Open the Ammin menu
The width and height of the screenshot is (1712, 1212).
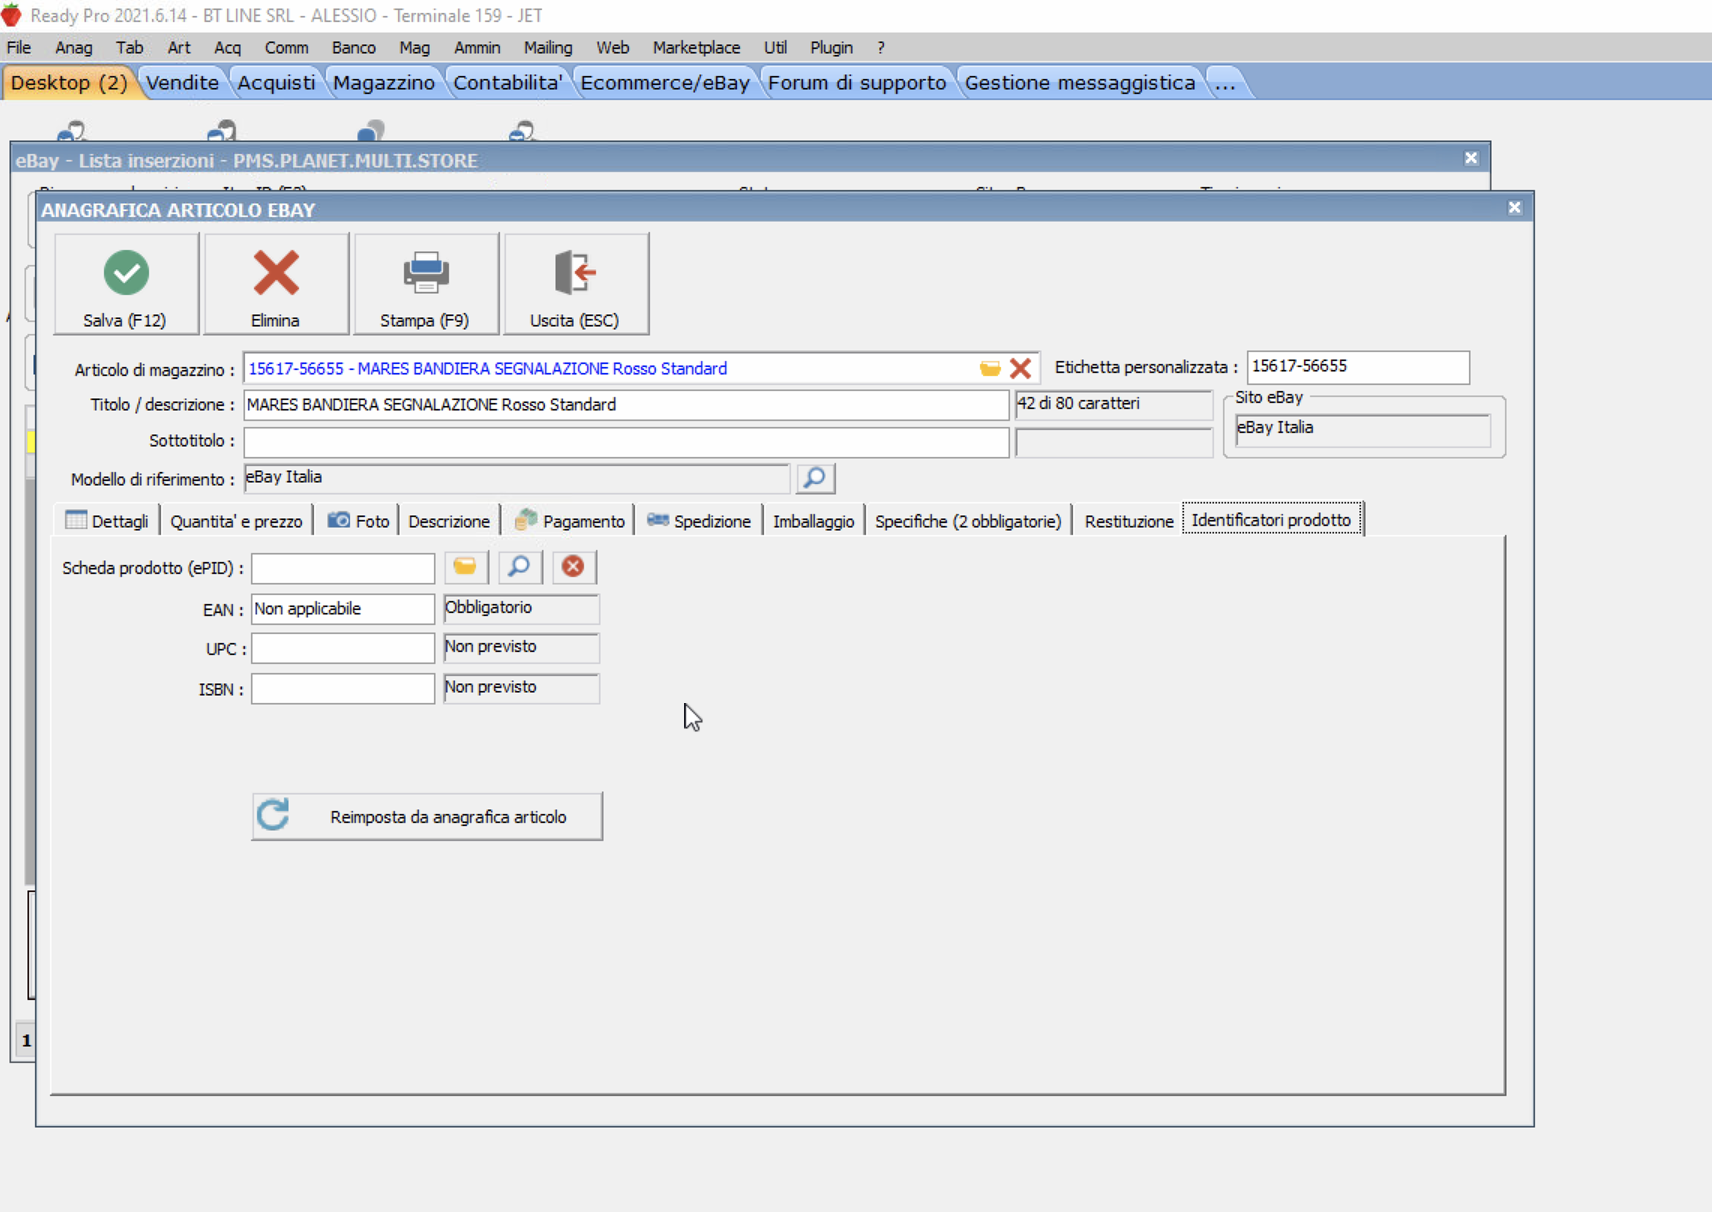pos(477,47)
